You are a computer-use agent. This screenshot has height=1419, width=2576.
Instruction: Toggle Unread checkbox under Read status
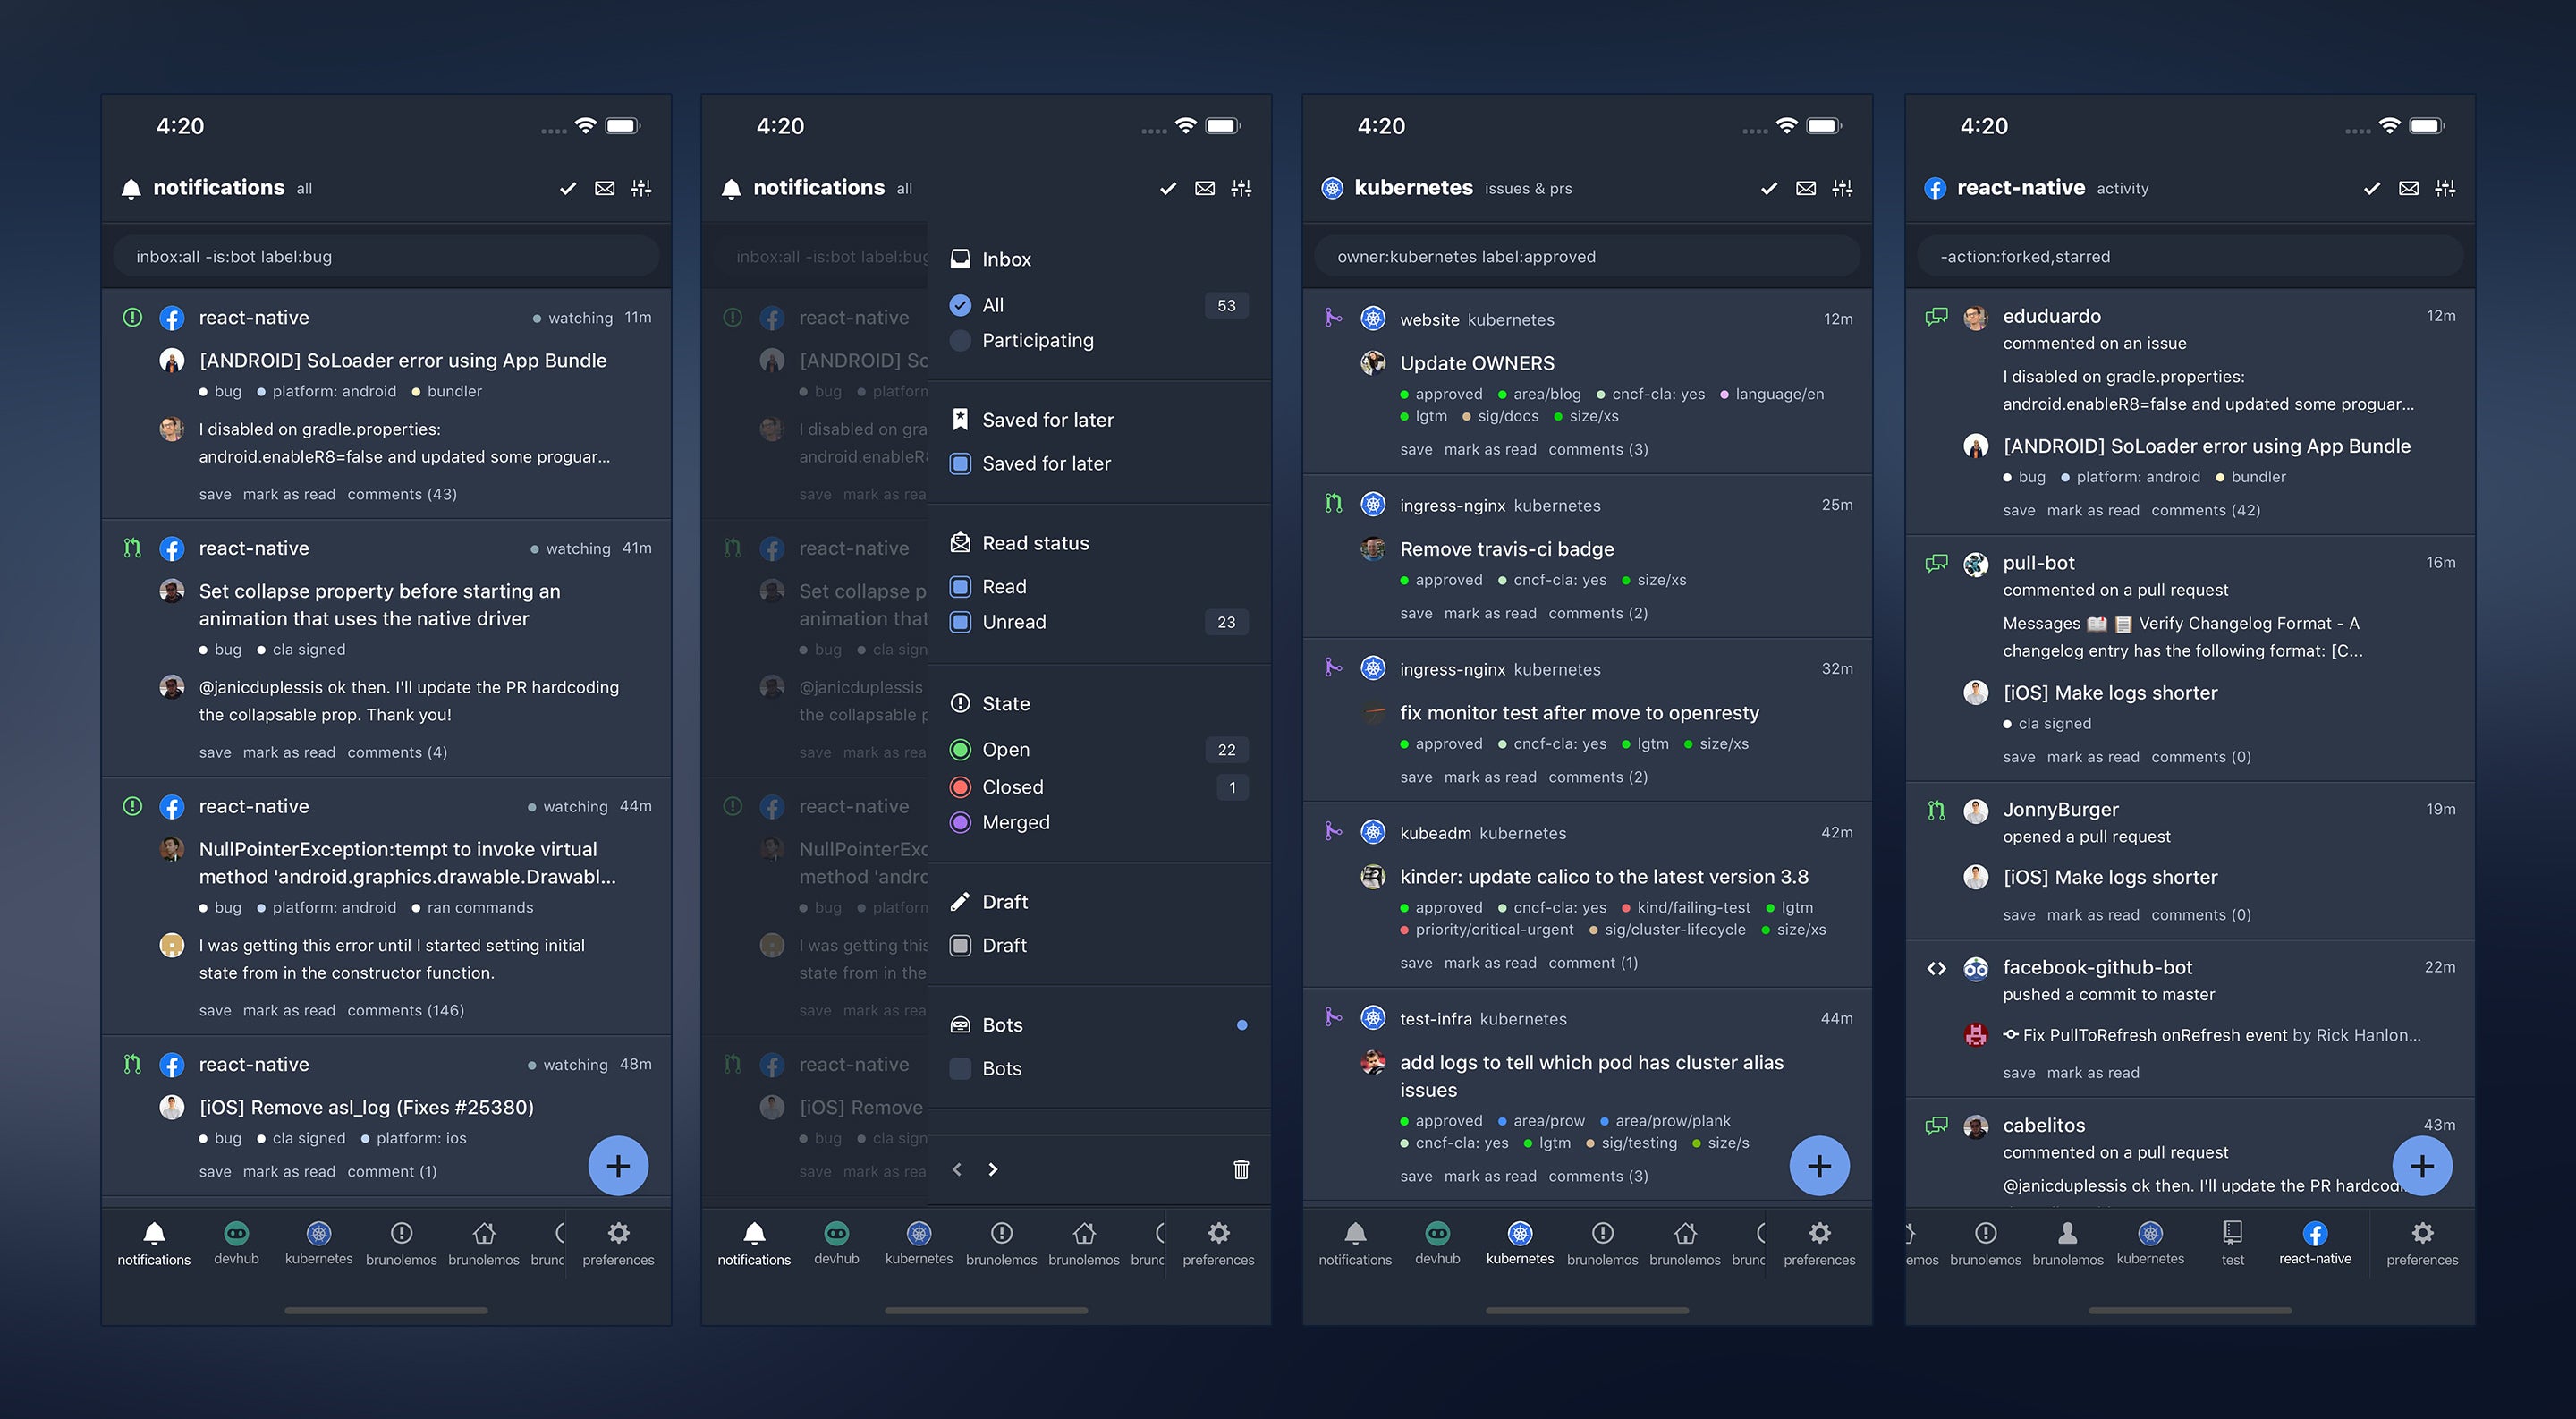point(960,622)
